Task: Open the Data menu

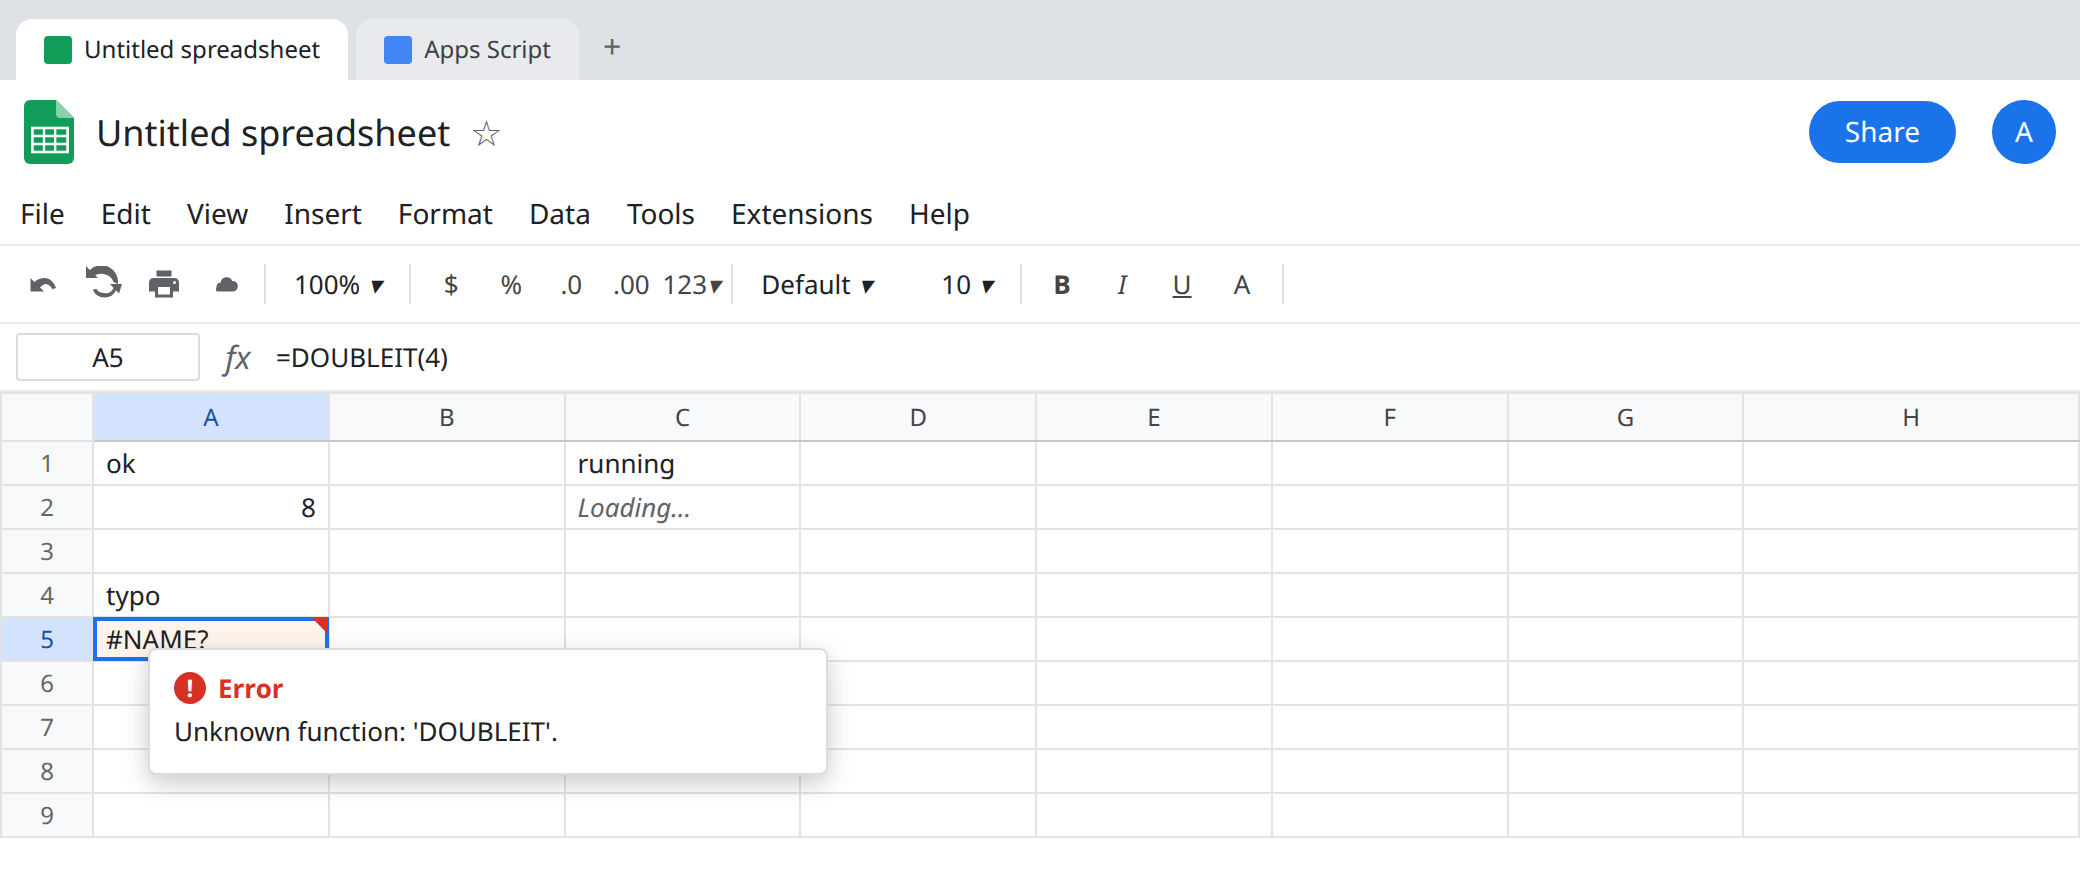Action: 560,214
